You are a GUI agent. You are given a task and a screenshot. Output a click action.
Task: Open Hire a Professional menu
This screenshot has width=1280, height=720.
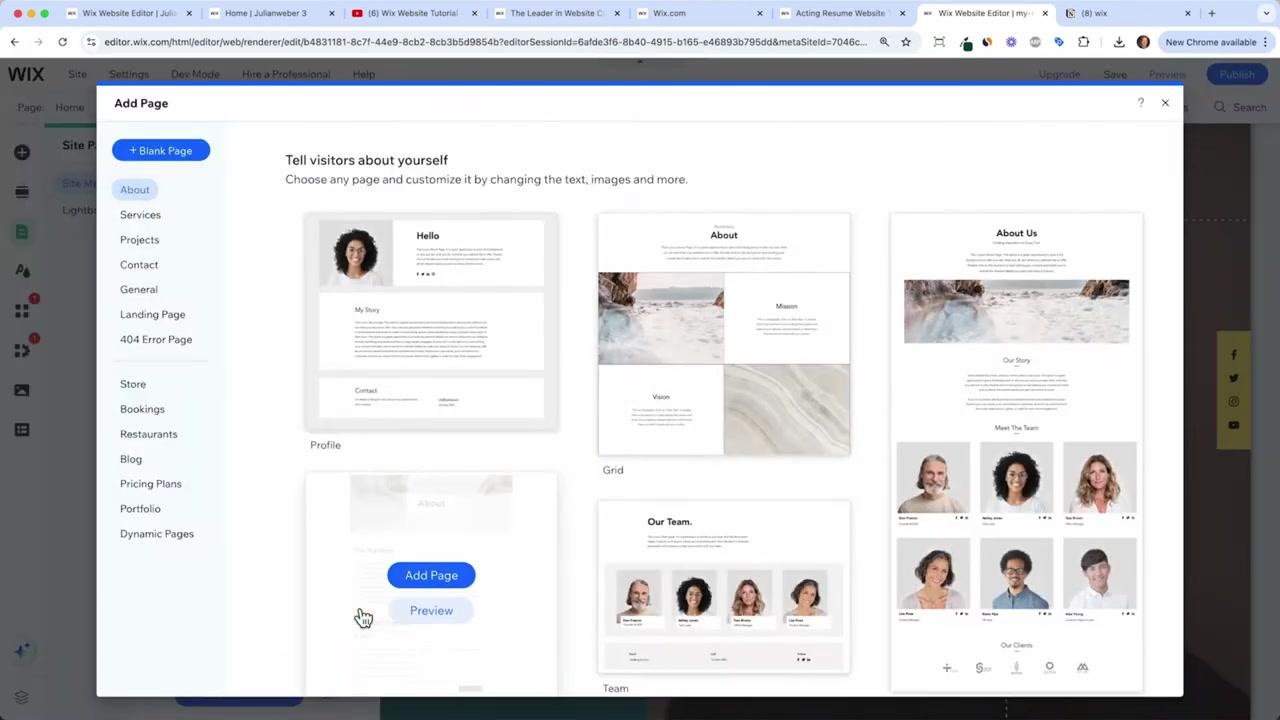pos(286,74)
